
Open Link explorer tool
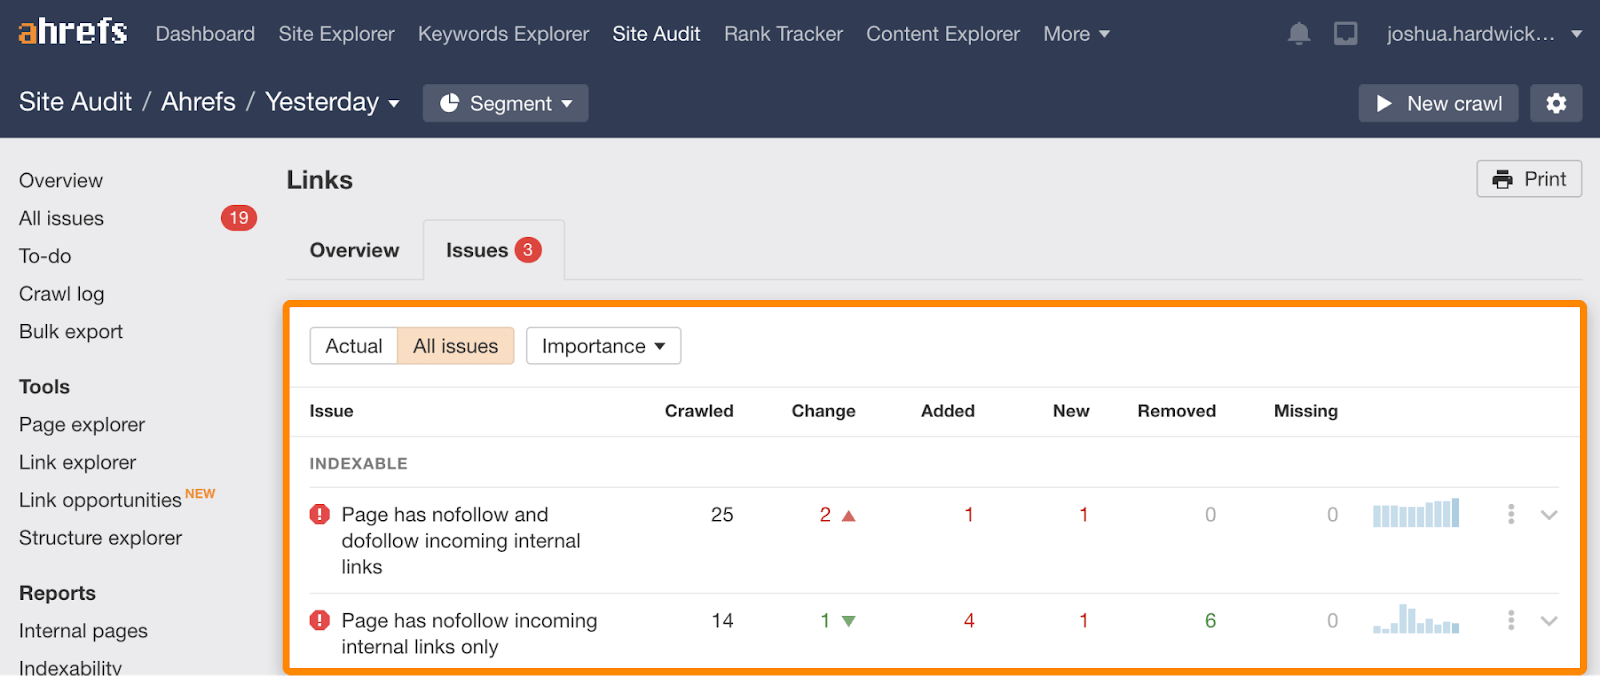pos(77,463)
